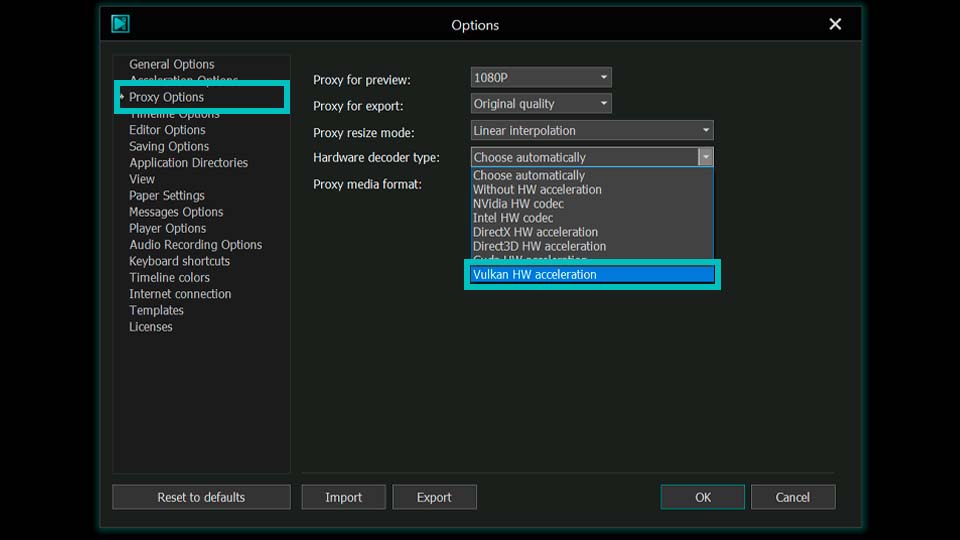Open Keyboard shortcuts section
This screenshot has height=540, width=960.
coord(179,261)
